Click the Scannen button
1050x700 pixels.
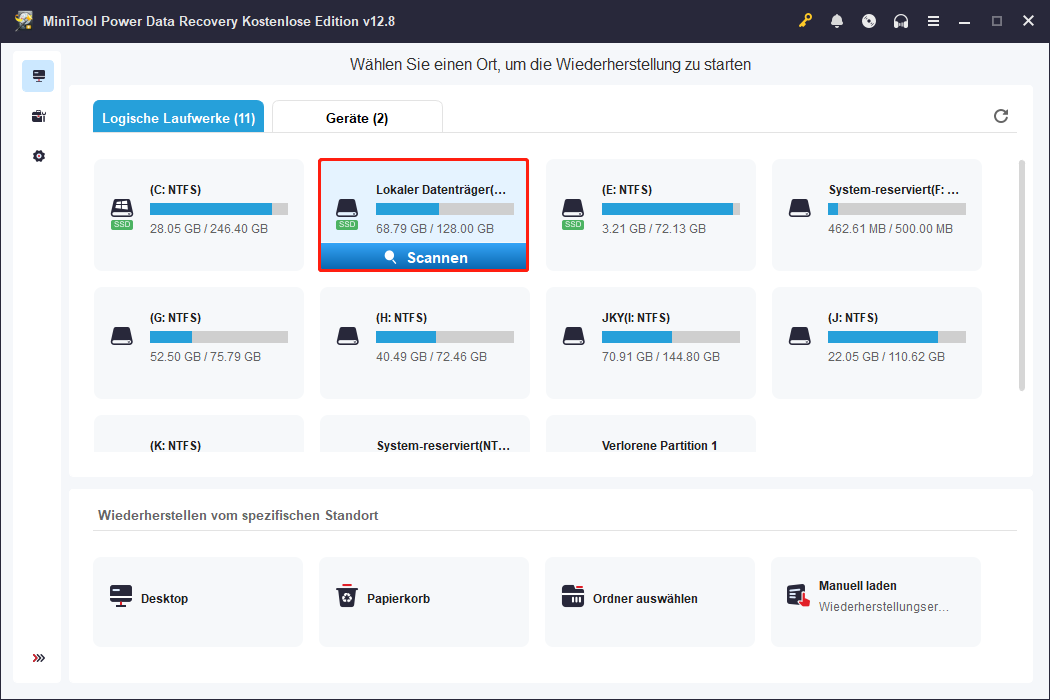[423, 257]
